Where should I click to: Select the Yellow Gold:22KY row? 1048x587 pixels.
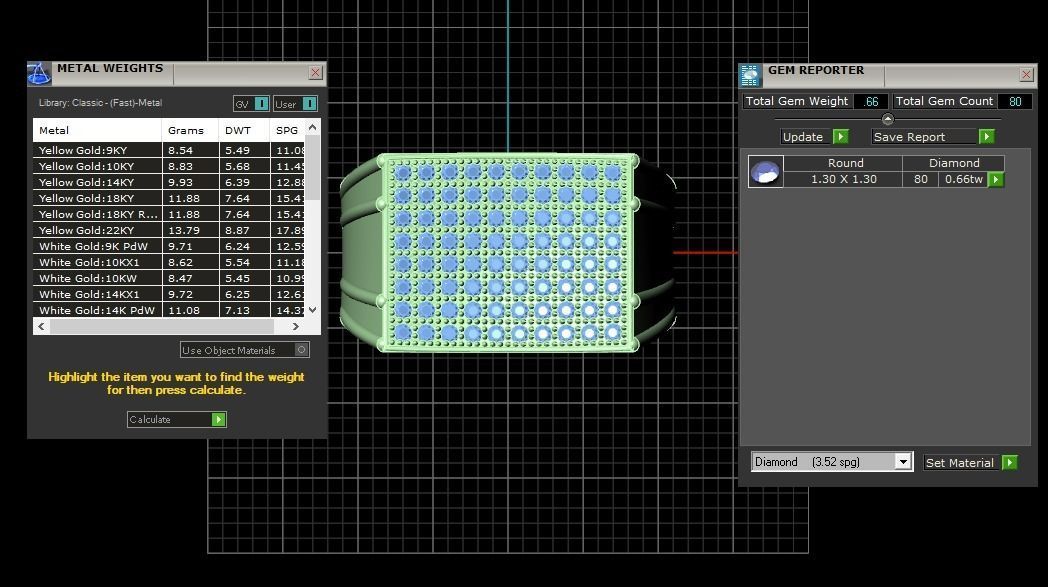[169, 231]
